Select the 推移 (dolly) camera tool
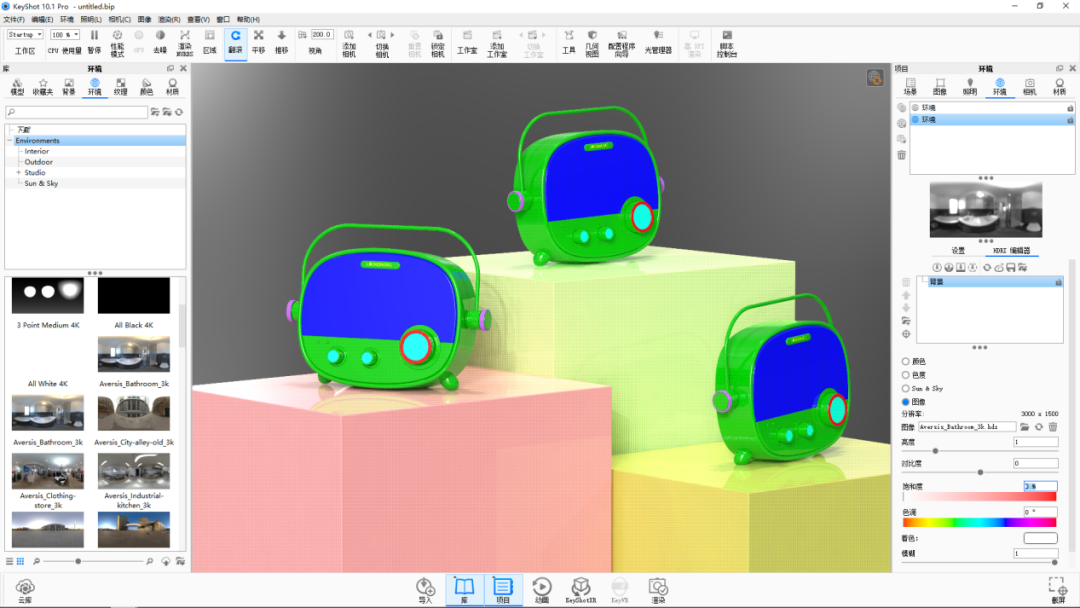Screen dimensions: 1080x608 [281, 41]
